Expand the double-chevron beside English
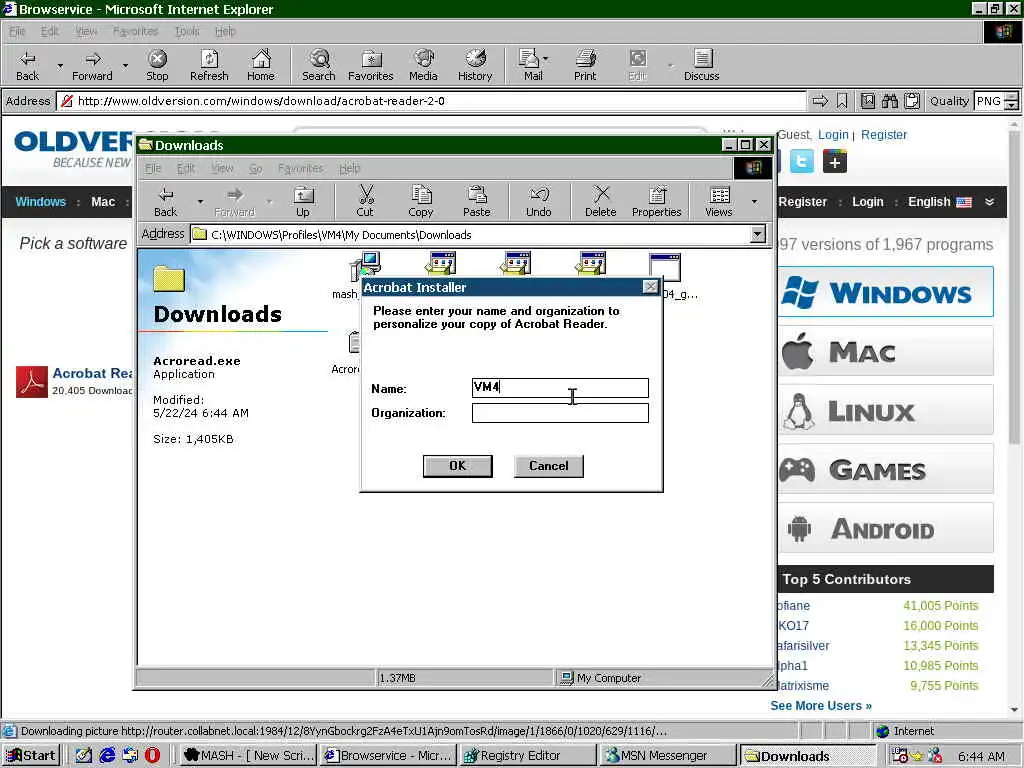The image size is (1024, 768). coord(989,202)
